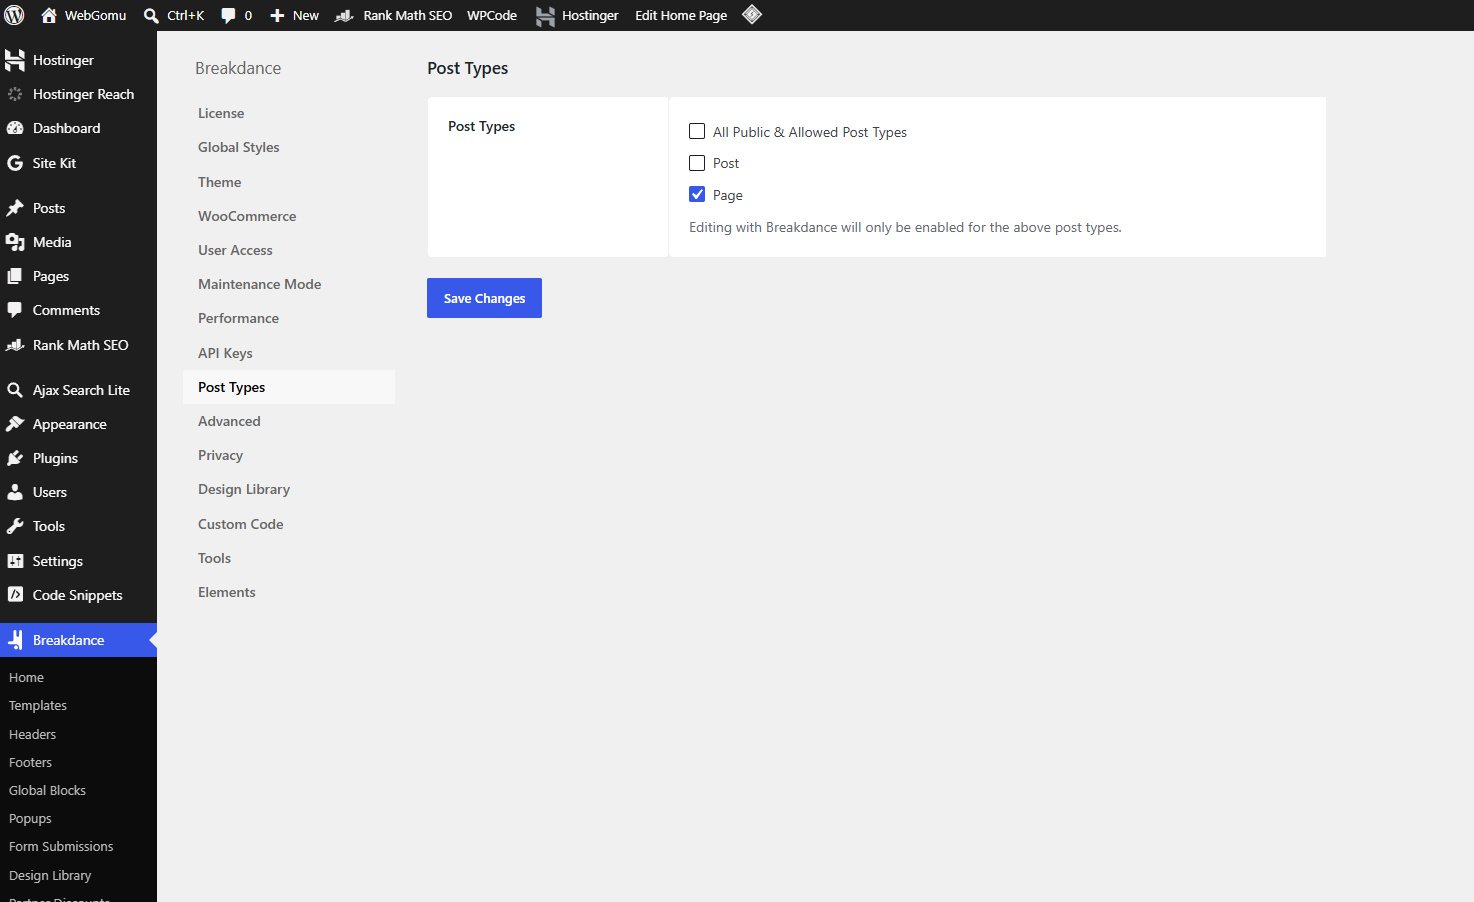Click the Hostinger icon in the sidebar
Viewport: 1474px width, 902px height.
15,60
